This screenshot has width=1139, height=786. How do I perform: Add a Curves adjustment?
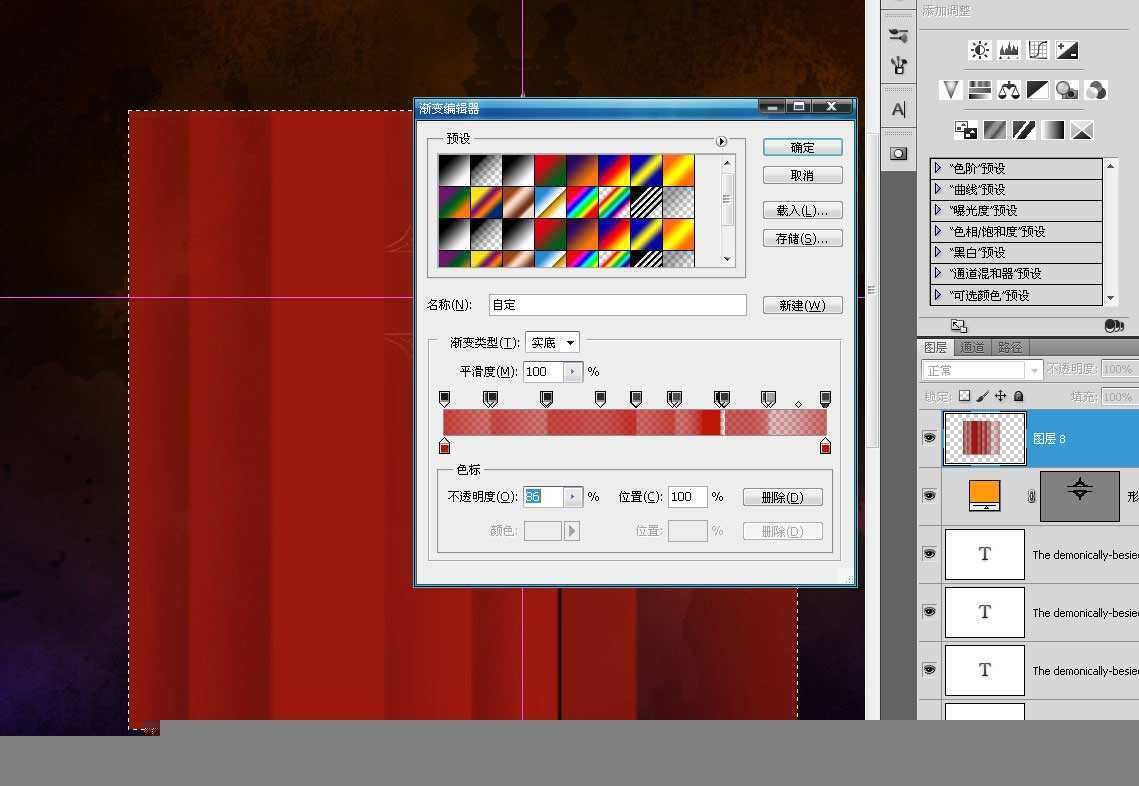pos(1037,50)
